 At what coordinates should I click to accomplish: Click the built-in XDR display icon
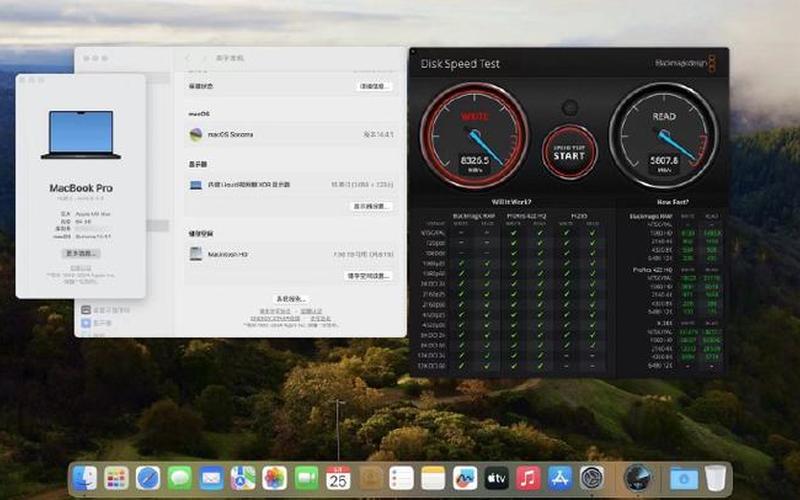coord(196,185)
